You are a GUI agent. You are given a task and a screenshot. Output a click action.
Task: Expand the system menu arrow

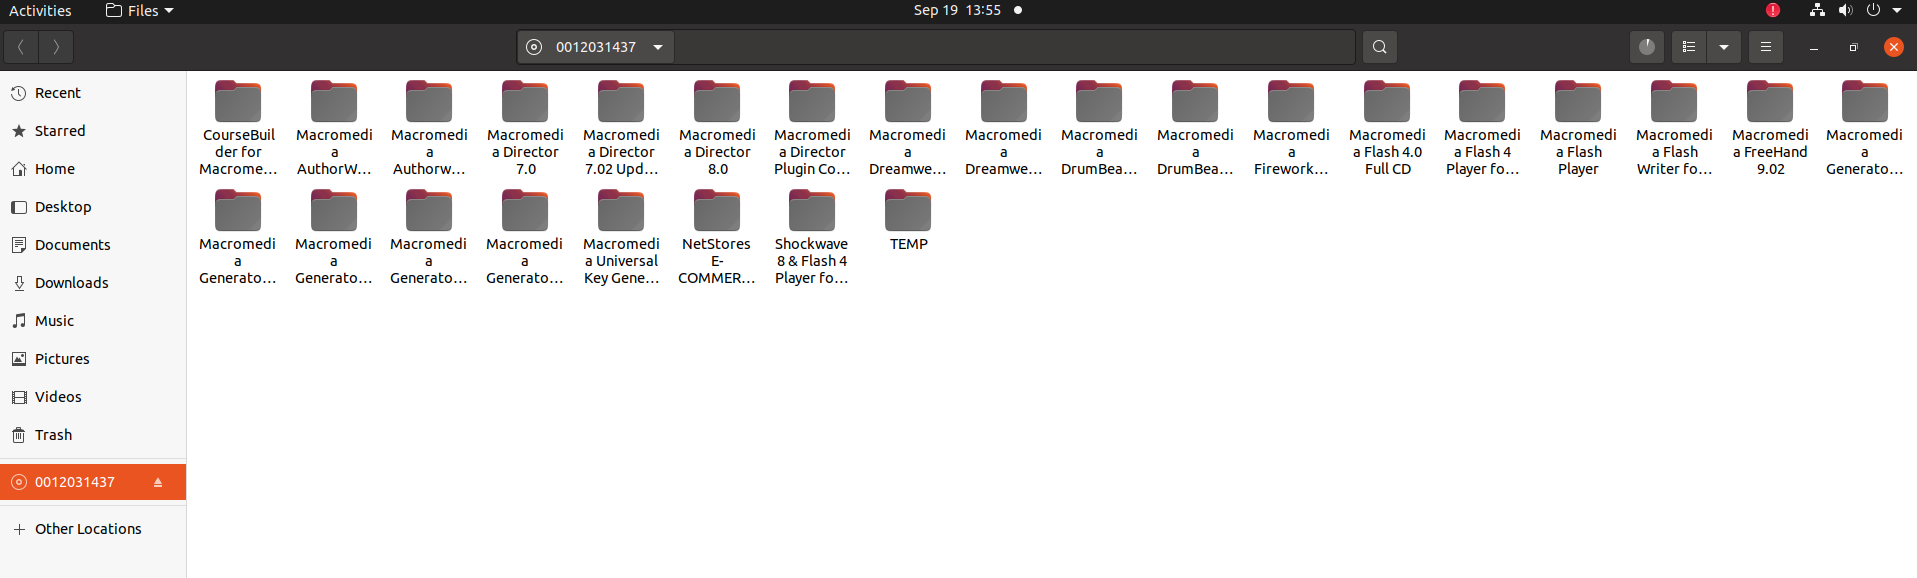(1897, 10)
